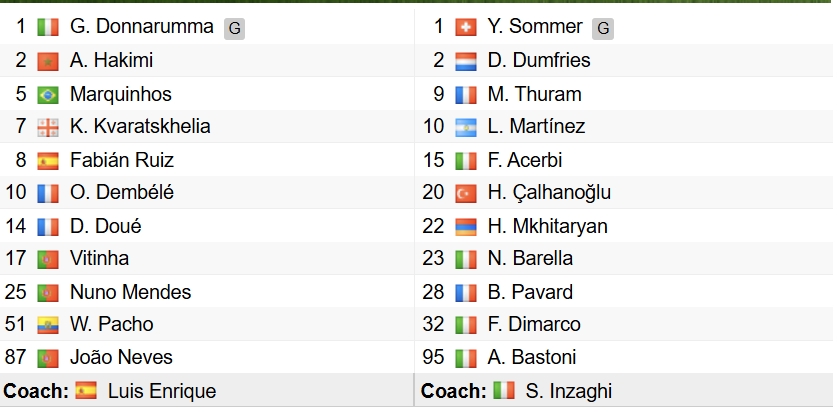Open O. Dembélé player link
This screenshot has width=838, height=412.
click(122, 193)
